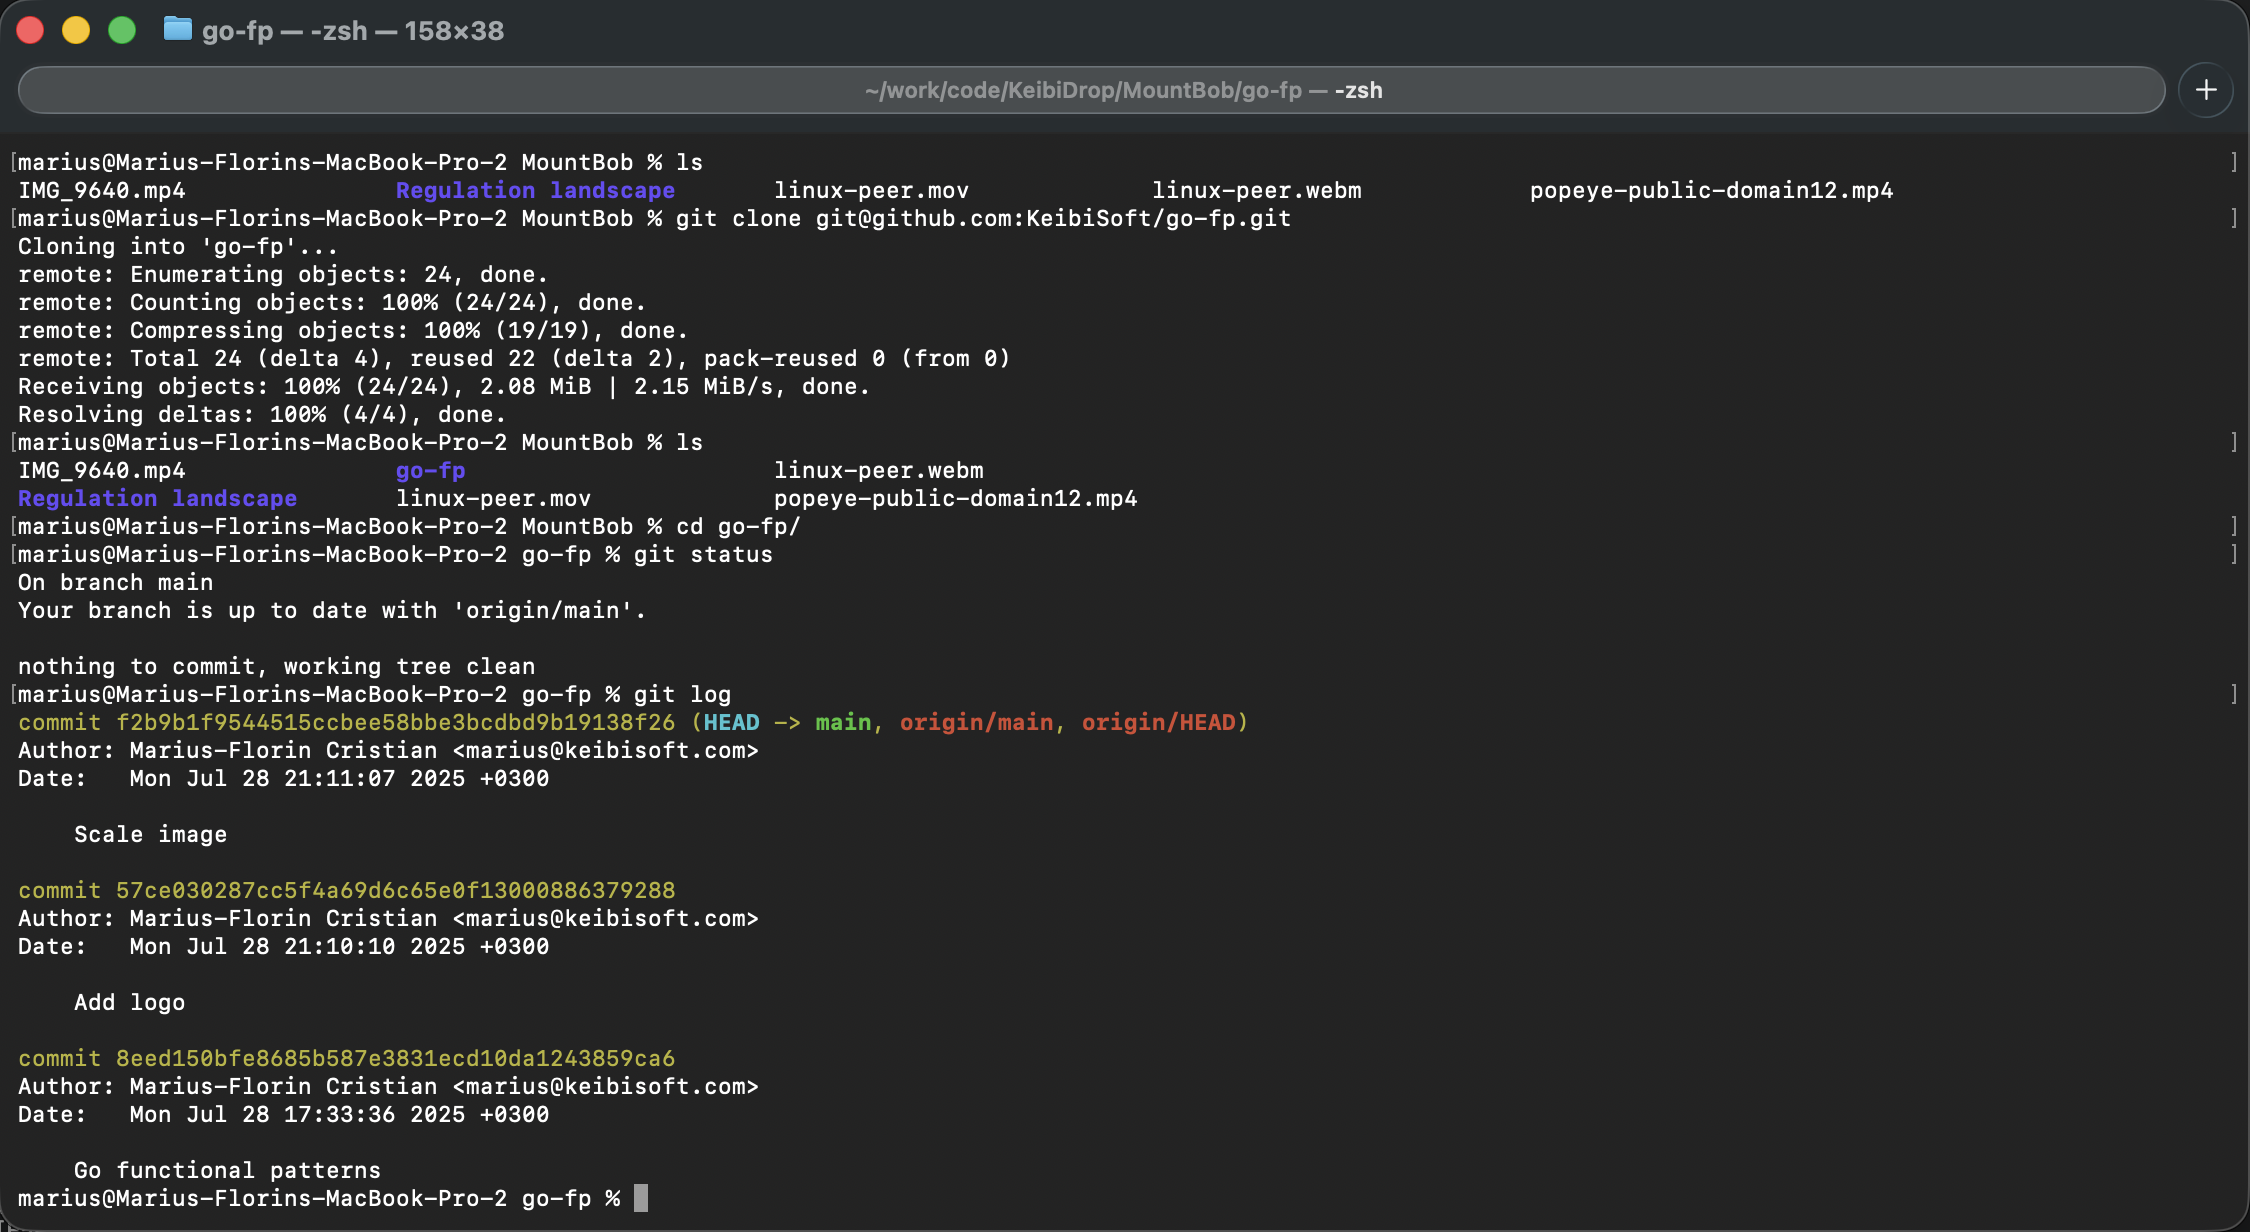Image resolution: width=2250 pixels, height=1232 pixels.
Task: Select the path bar showing MountBob/go-fp
Action: [1122, 89]
